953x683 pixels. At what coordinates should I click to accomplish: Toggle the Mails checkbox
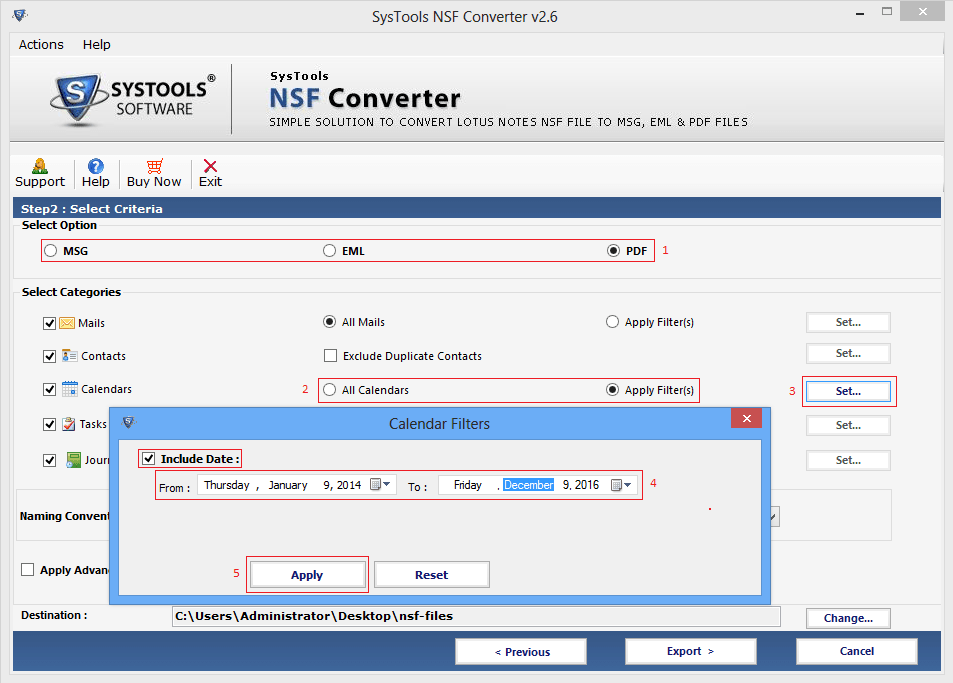[50, 323]
